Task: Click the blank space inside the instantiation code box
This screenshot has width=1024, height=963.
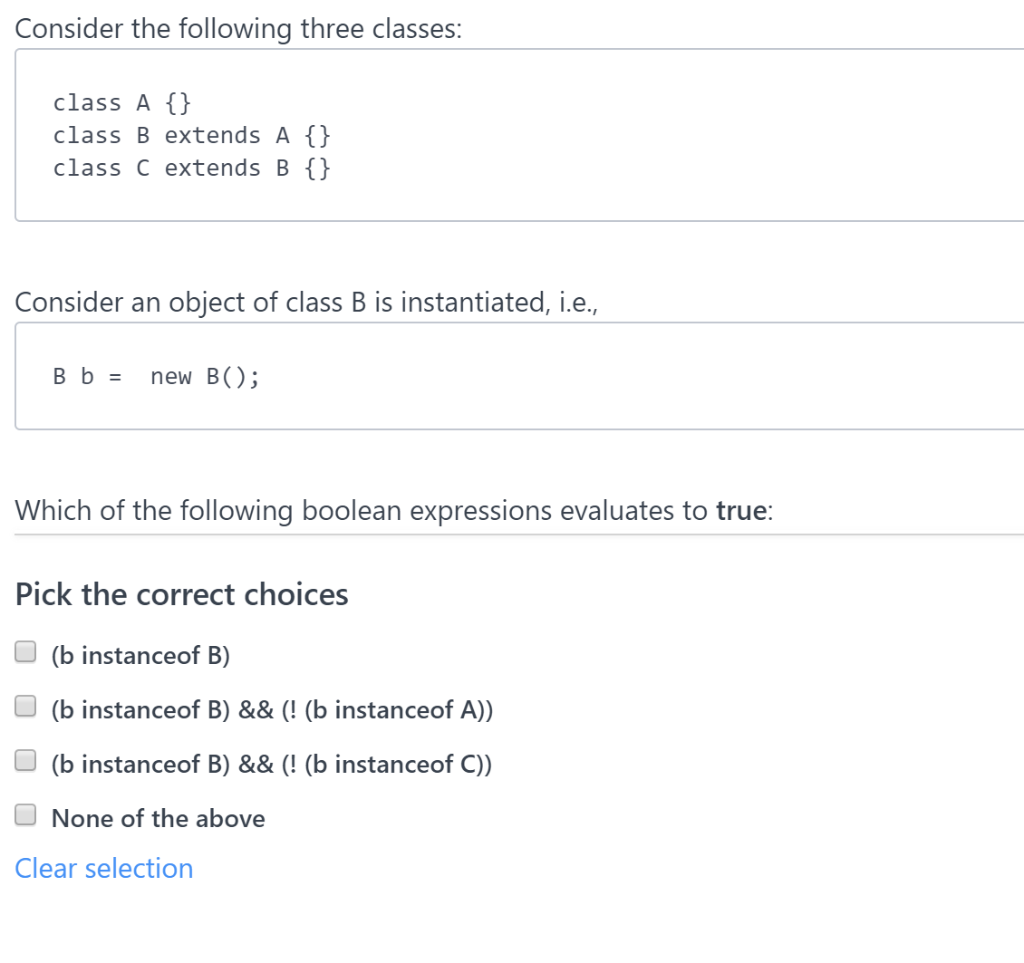Action: (x=653, y=376)
